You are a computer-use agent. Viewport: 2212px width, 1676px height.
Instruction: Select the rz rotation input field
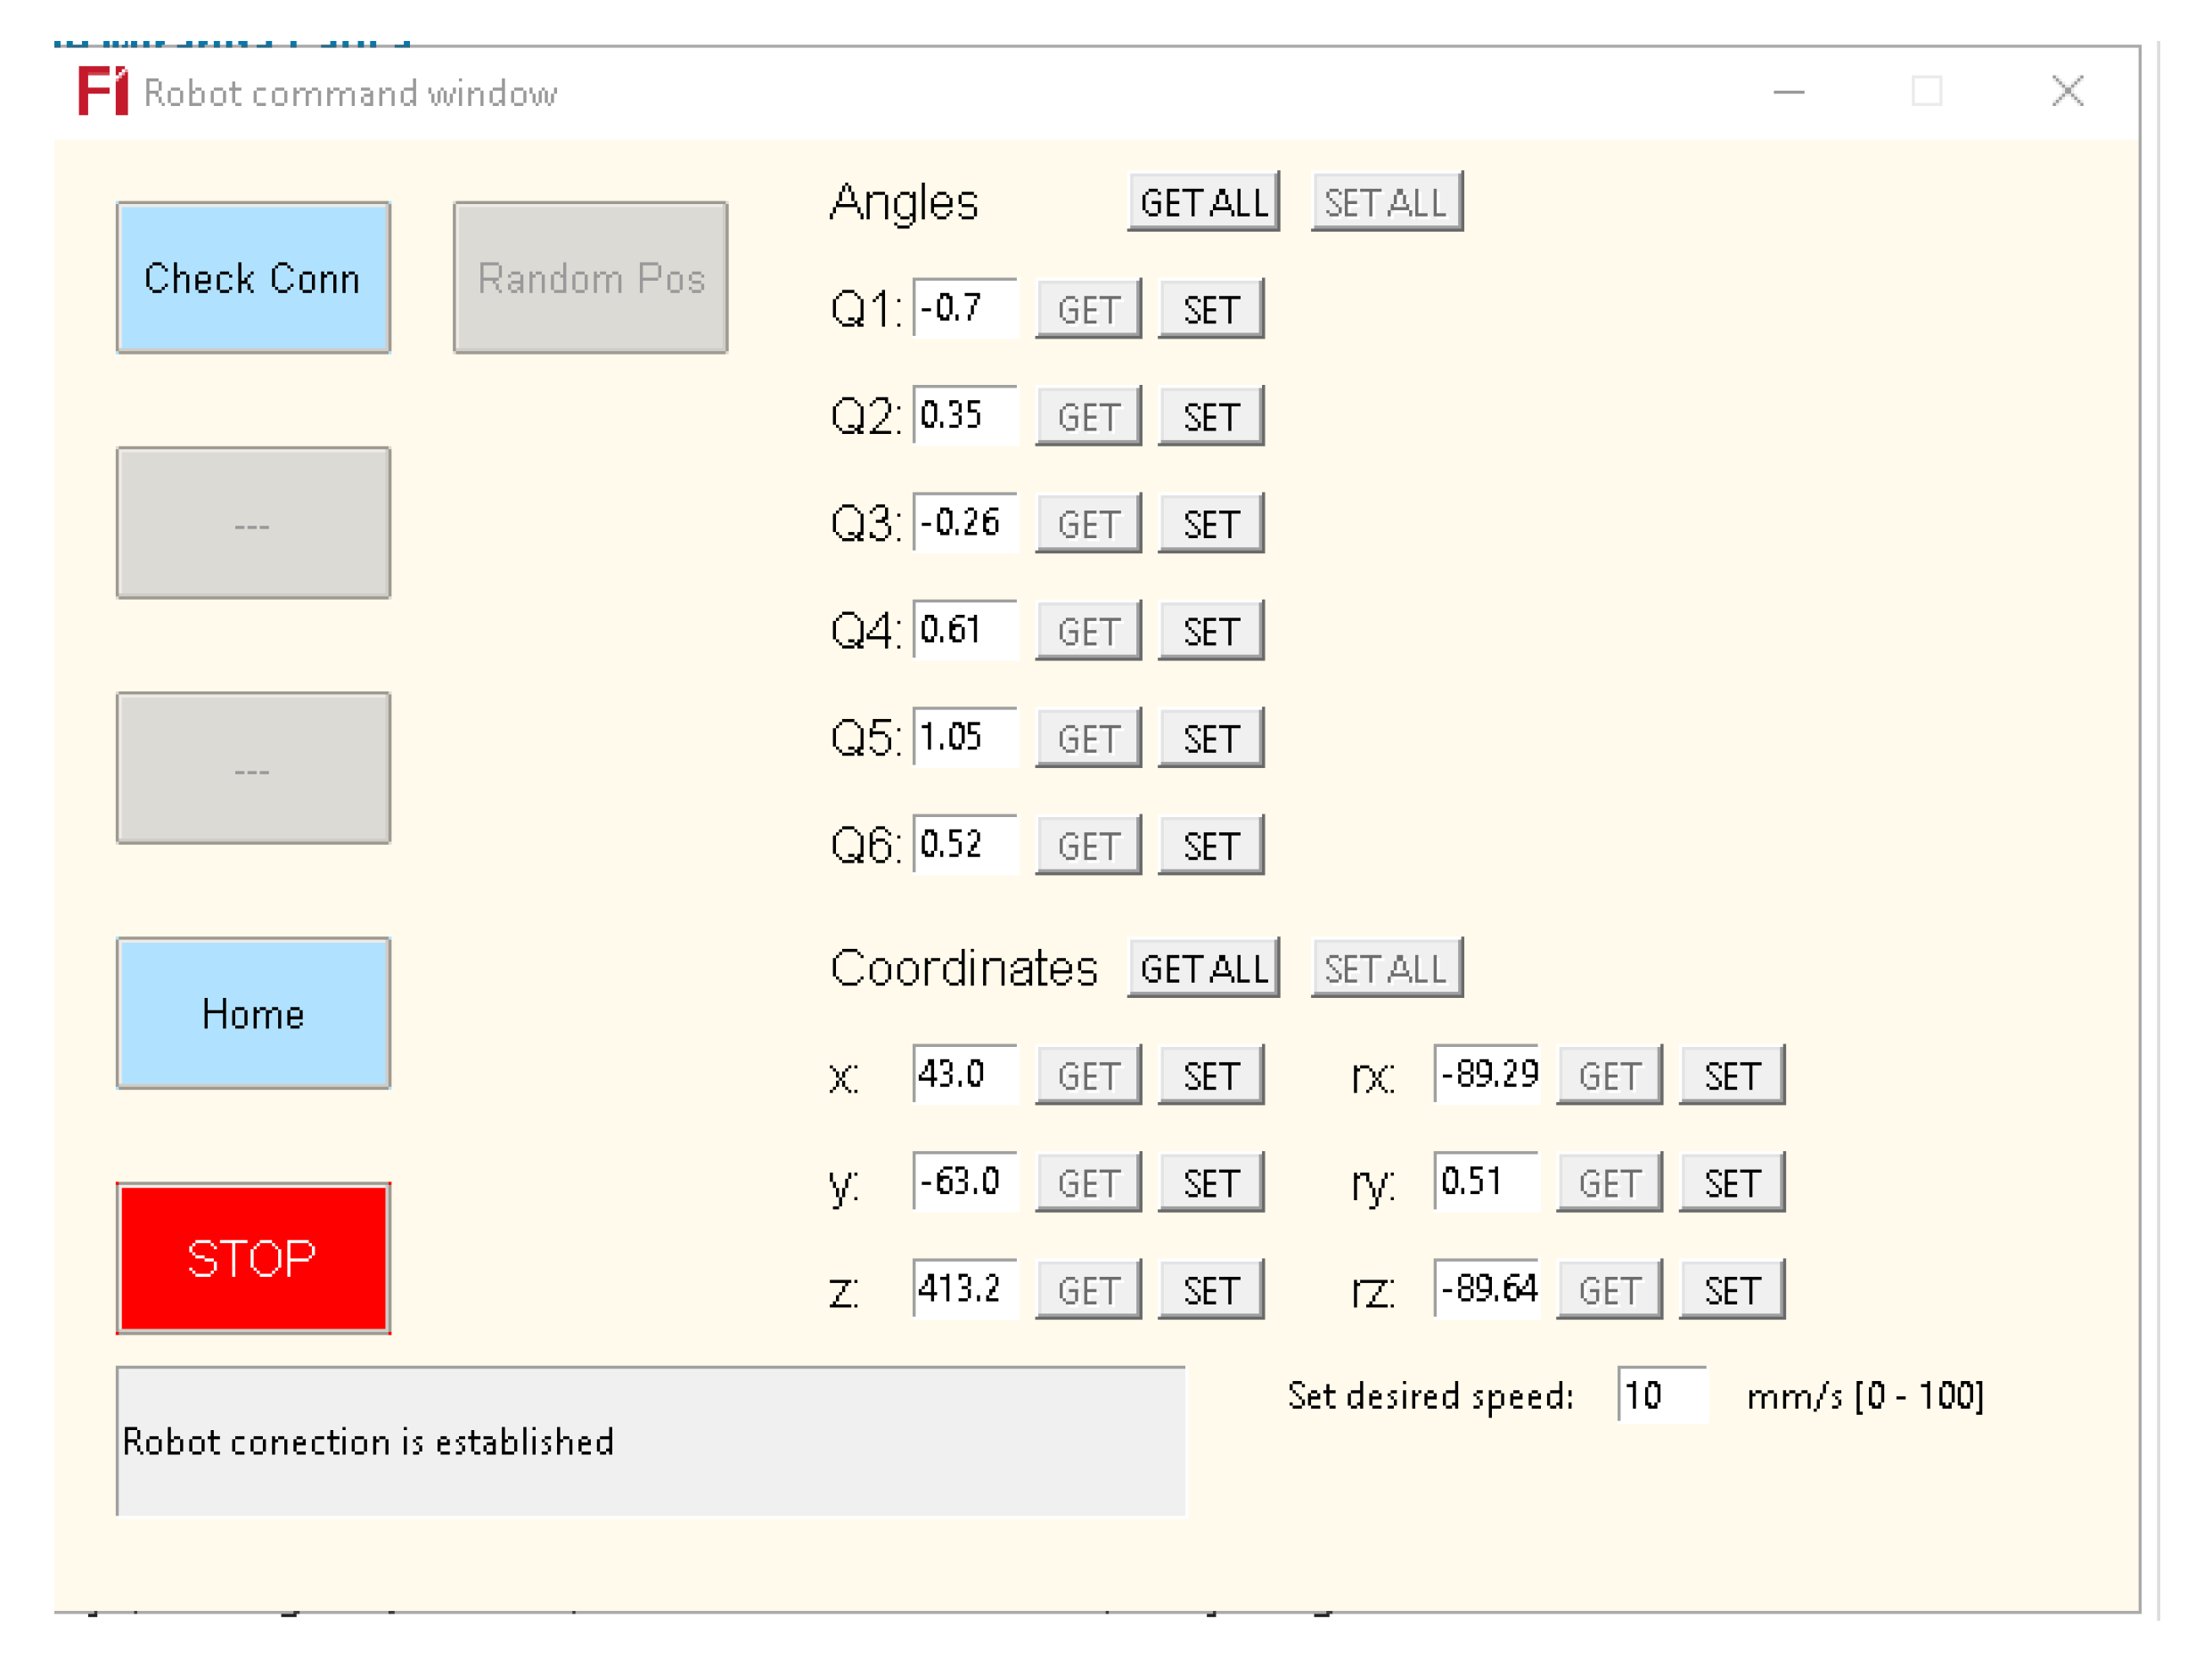(x=1486, y=1290)
